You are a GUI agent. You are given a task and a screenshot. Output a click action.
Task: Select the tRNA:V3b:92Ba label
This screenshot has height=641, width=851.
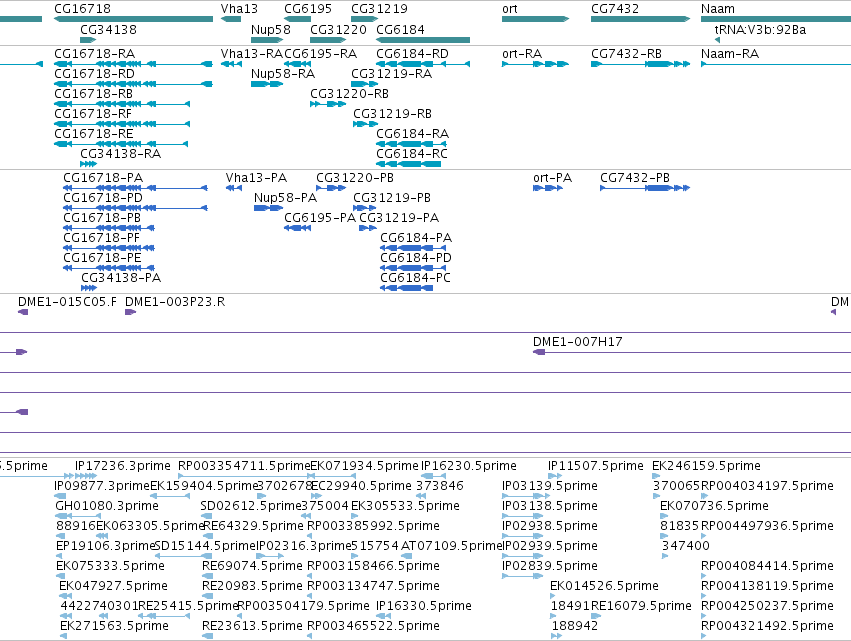[760, 29]
